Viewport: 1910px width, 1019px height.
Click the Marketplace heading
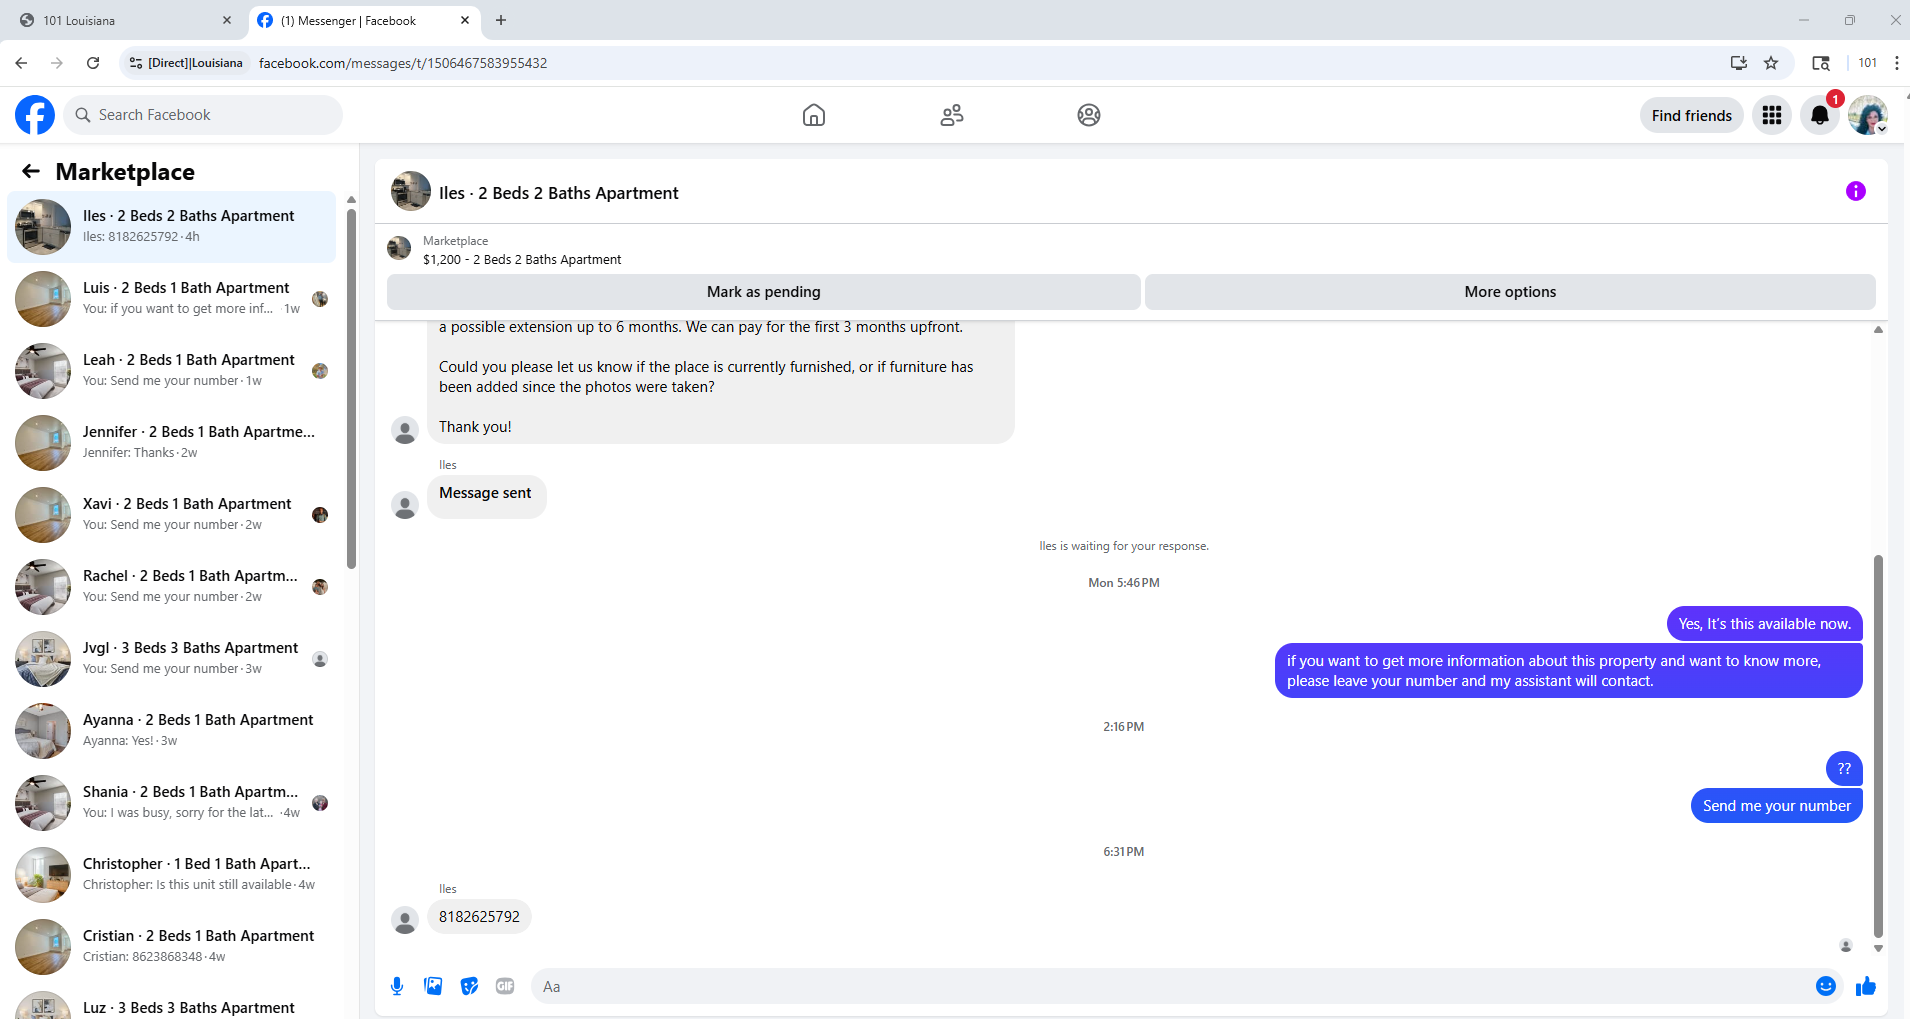(x=125, y=172)
